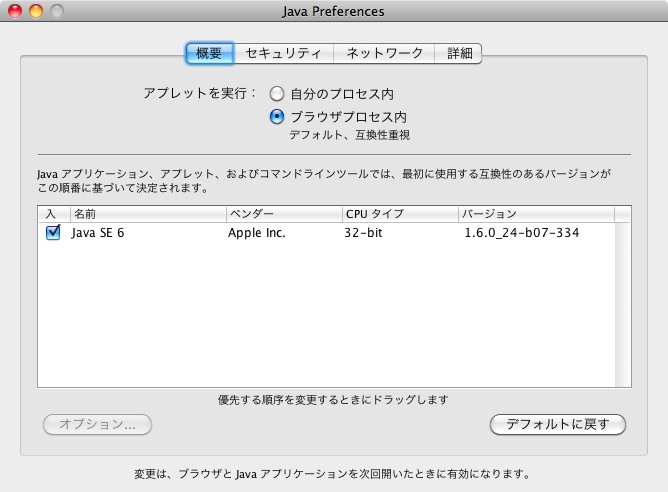
Task: Sort by the 名前 column header
Action: click(x=147, y=214)
